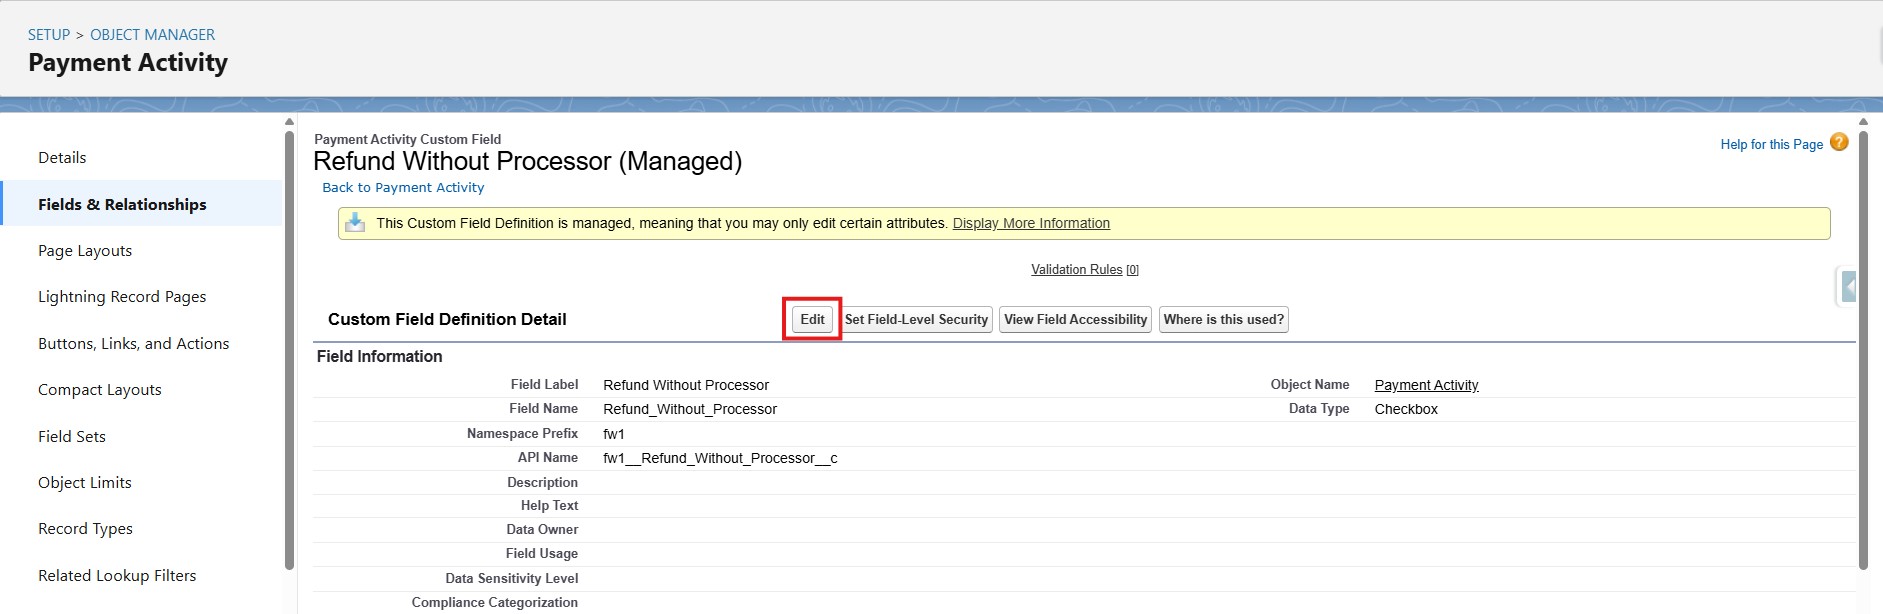
Task: Jump to Validation Rules section link
Action: [1077, 270]
